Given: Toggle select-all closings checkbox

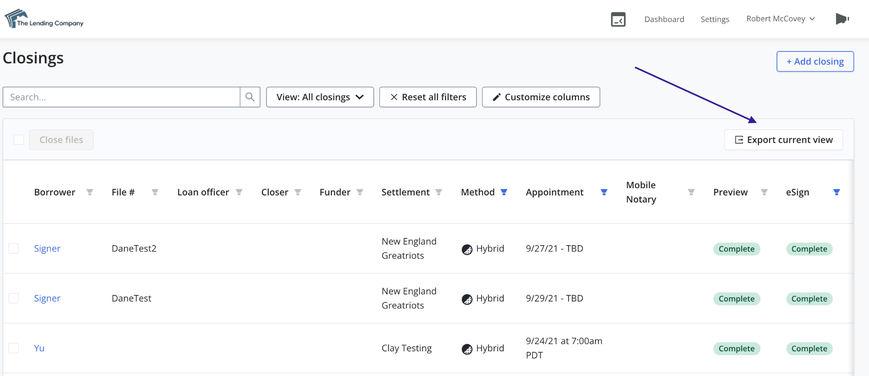Looking at the screenshot, I should [19, 140].
